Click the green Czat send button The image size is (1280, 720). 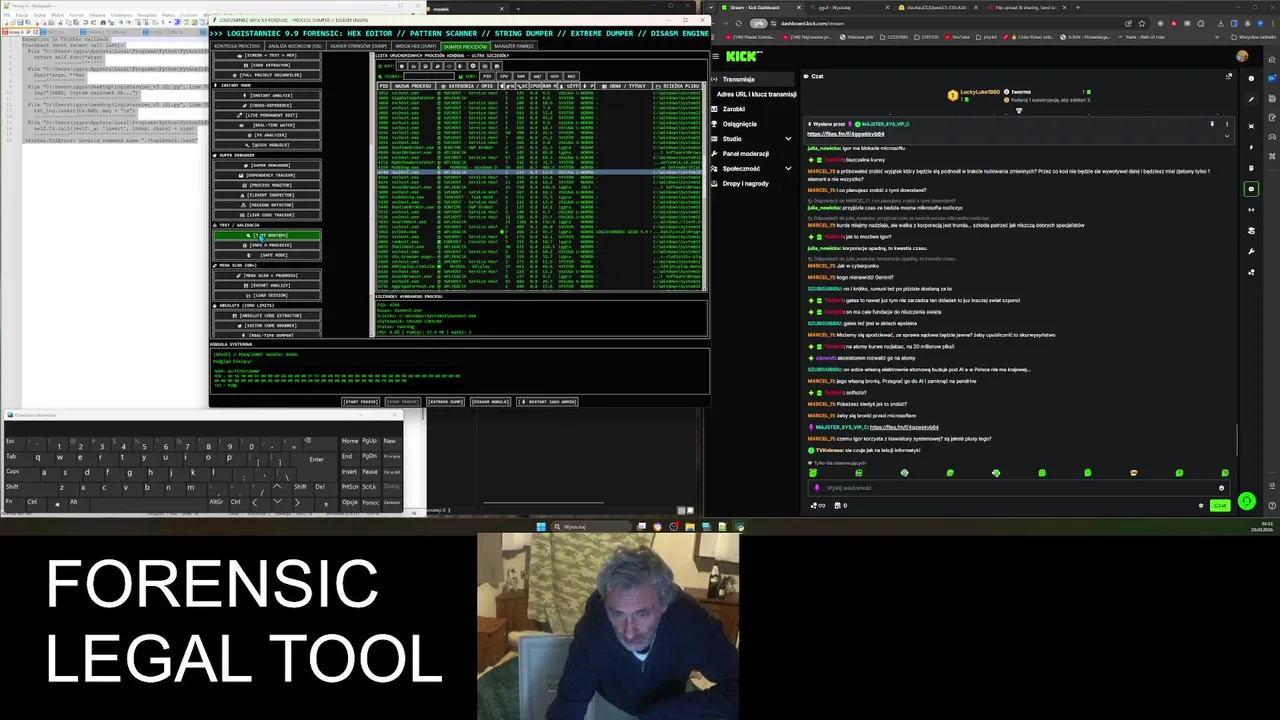[1219, 505]
